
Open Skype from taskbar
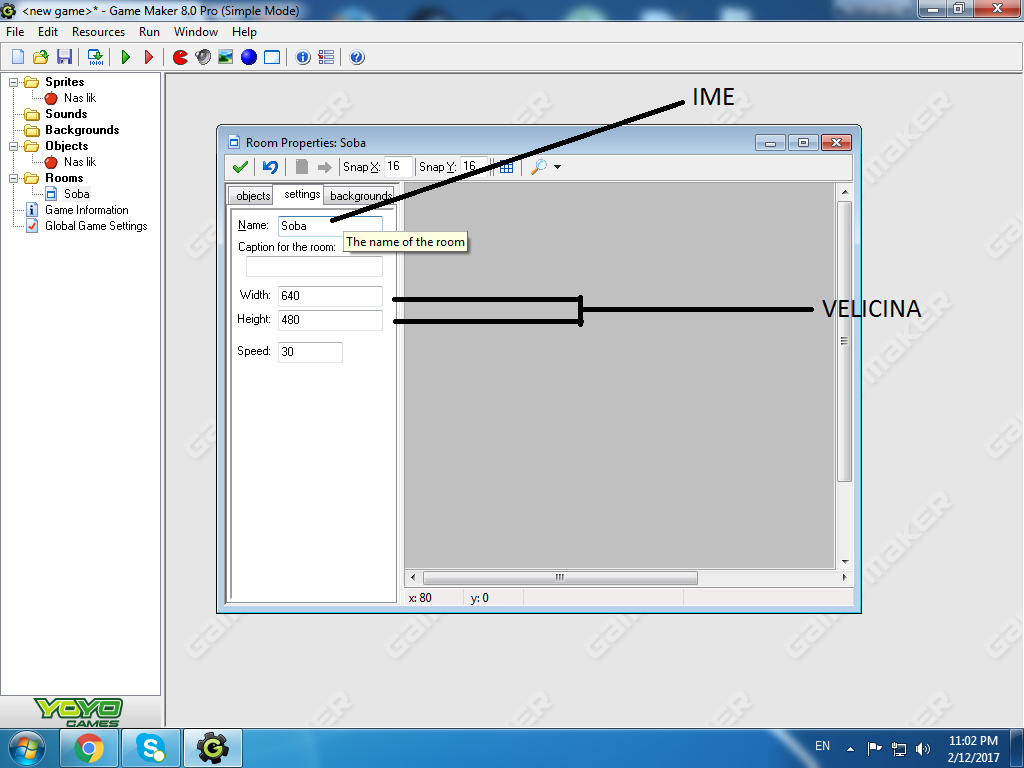coord(151,748)
